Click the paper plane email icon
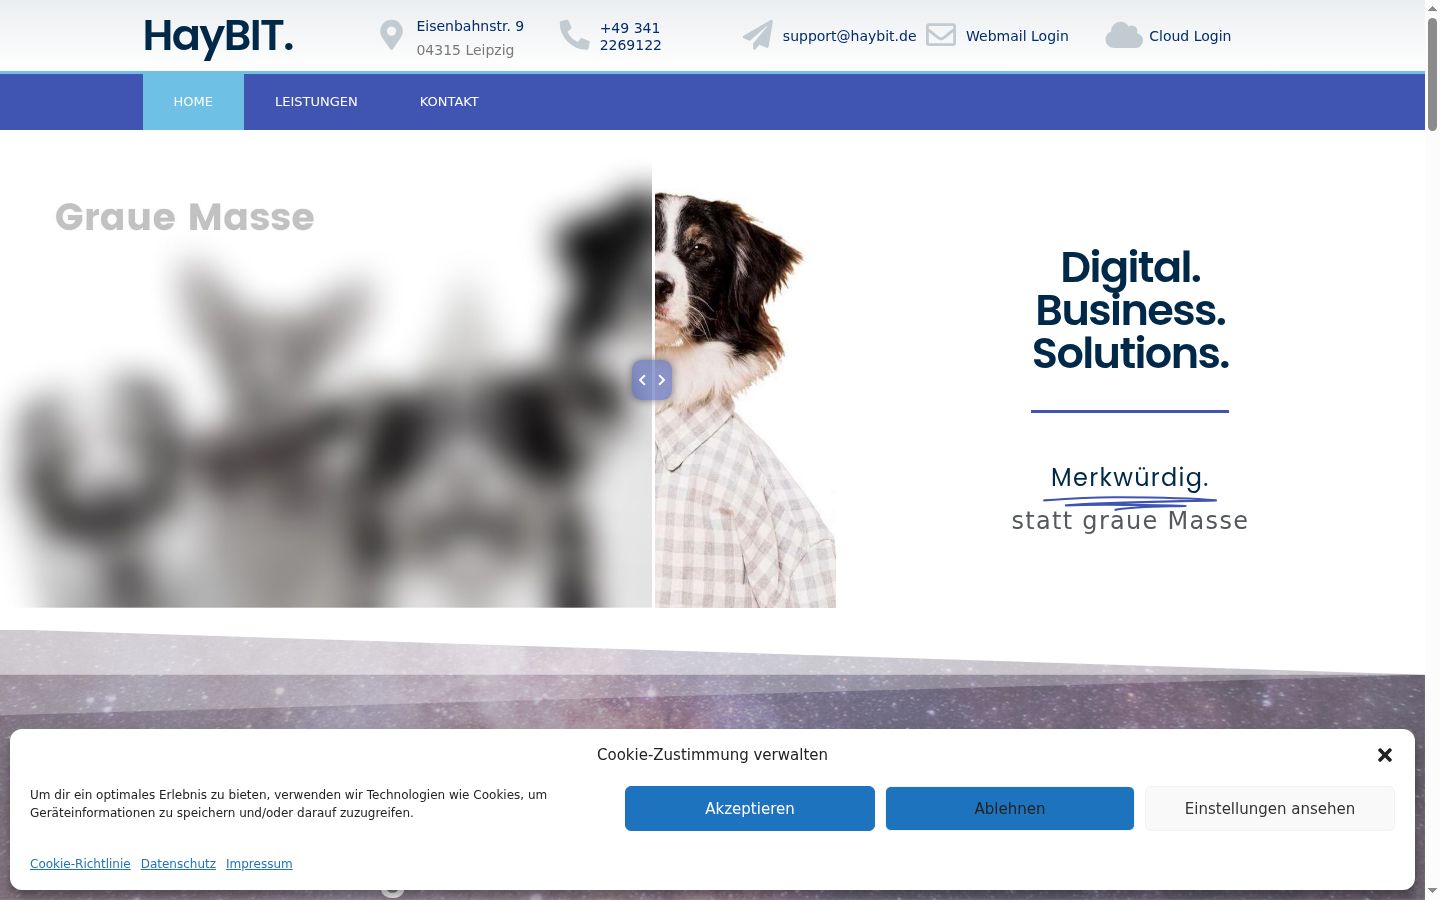Image resolution: width=1440 pixels, height=900 pixels. tap(758, 36)
